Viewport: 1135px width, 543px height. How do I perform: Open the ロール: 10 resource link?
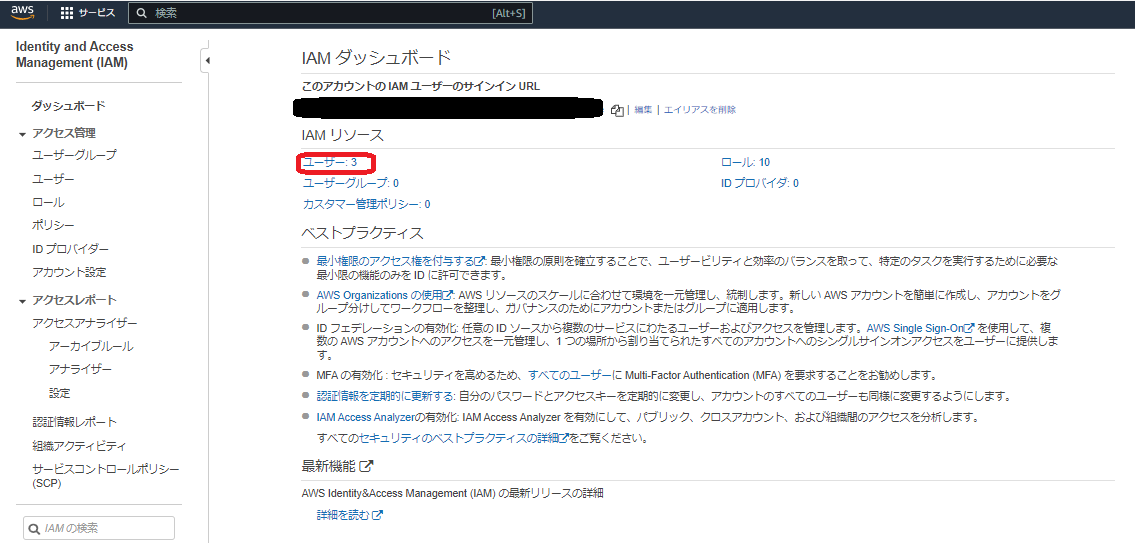(x=745, y=162)
